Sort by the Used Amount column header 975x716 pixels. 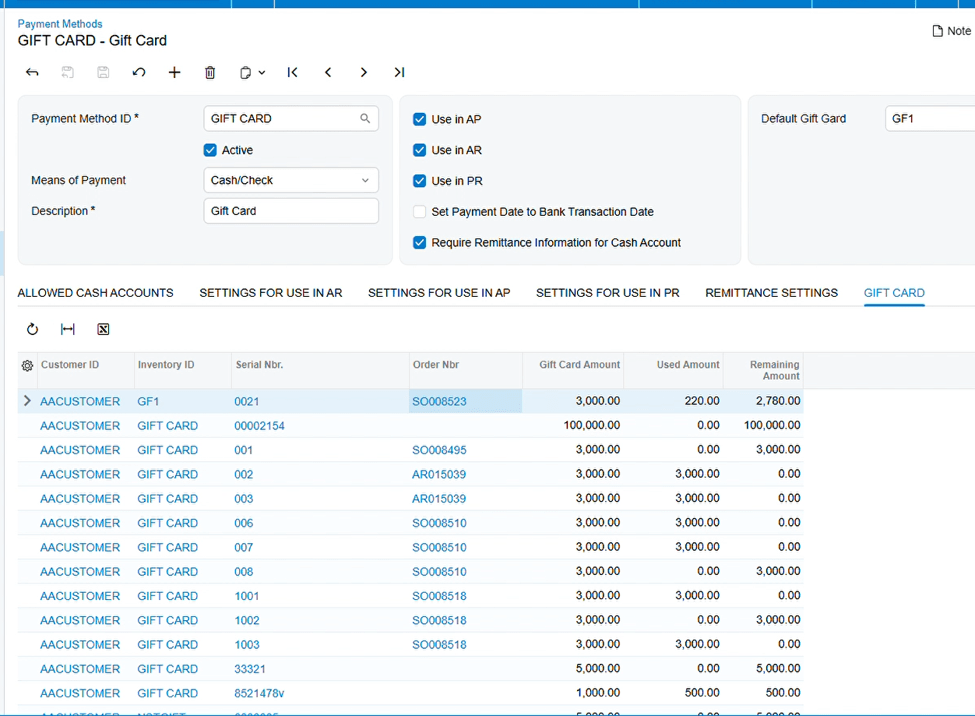pyautogui.click(x=688, y=365)
